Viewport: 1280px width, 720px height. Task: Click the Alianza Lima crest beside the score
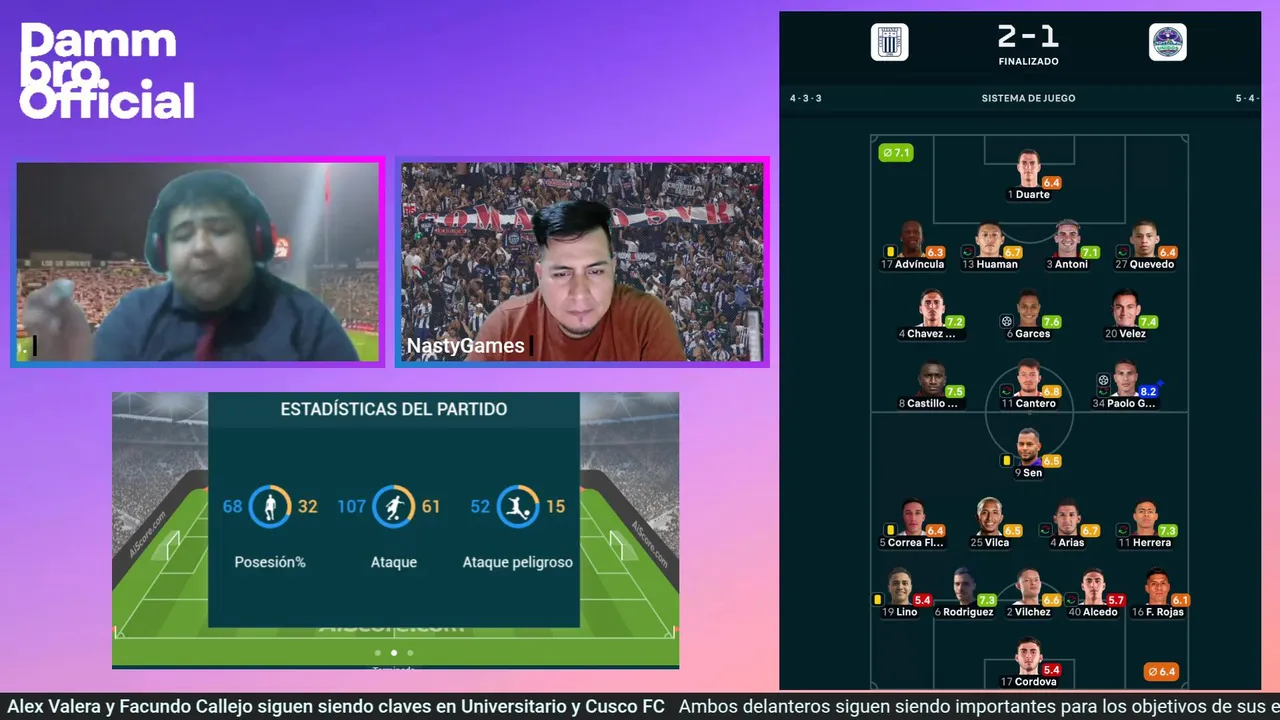889,42
